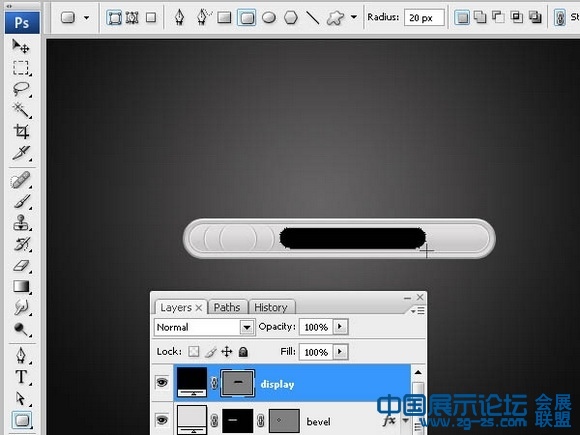The height and width of the screenshot is (435, 580).
Task: Select the Line tool in options bar
Action: pyautogui.click(x=313, y=17)
